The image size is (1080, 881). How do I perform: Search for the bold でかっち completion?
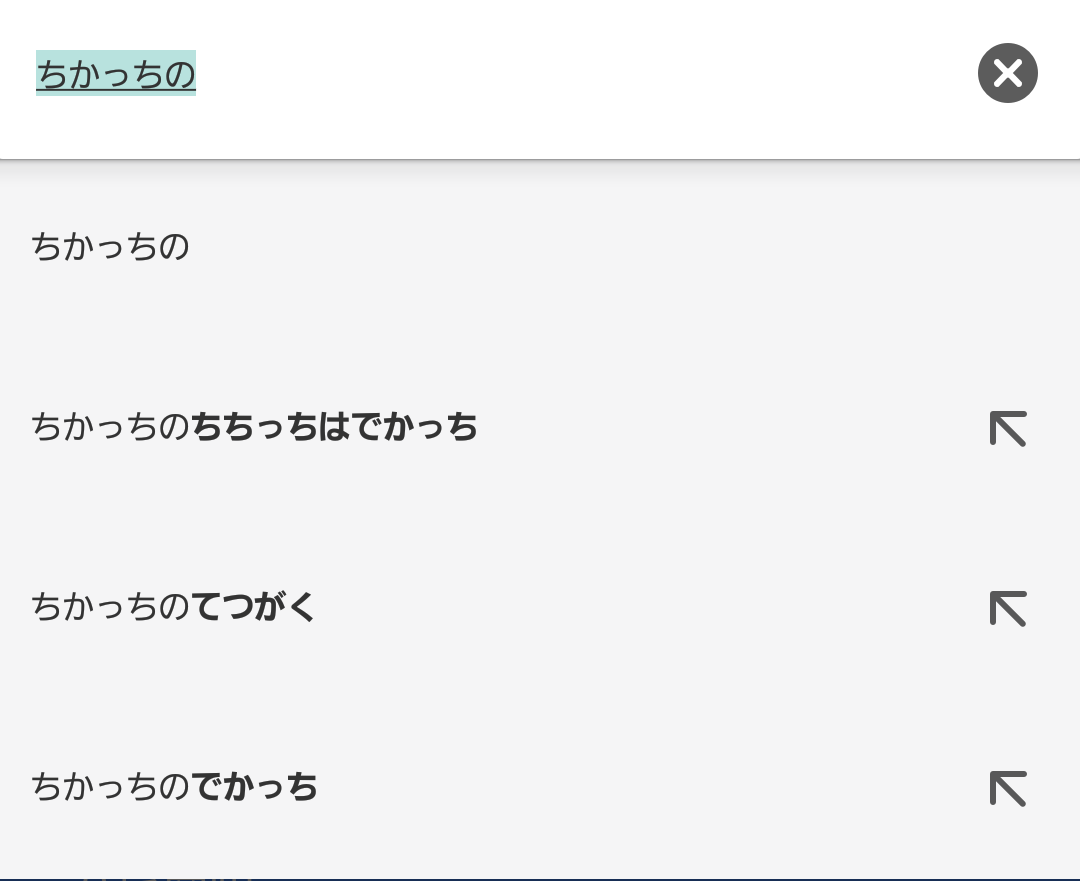click(x=254, y=787)
